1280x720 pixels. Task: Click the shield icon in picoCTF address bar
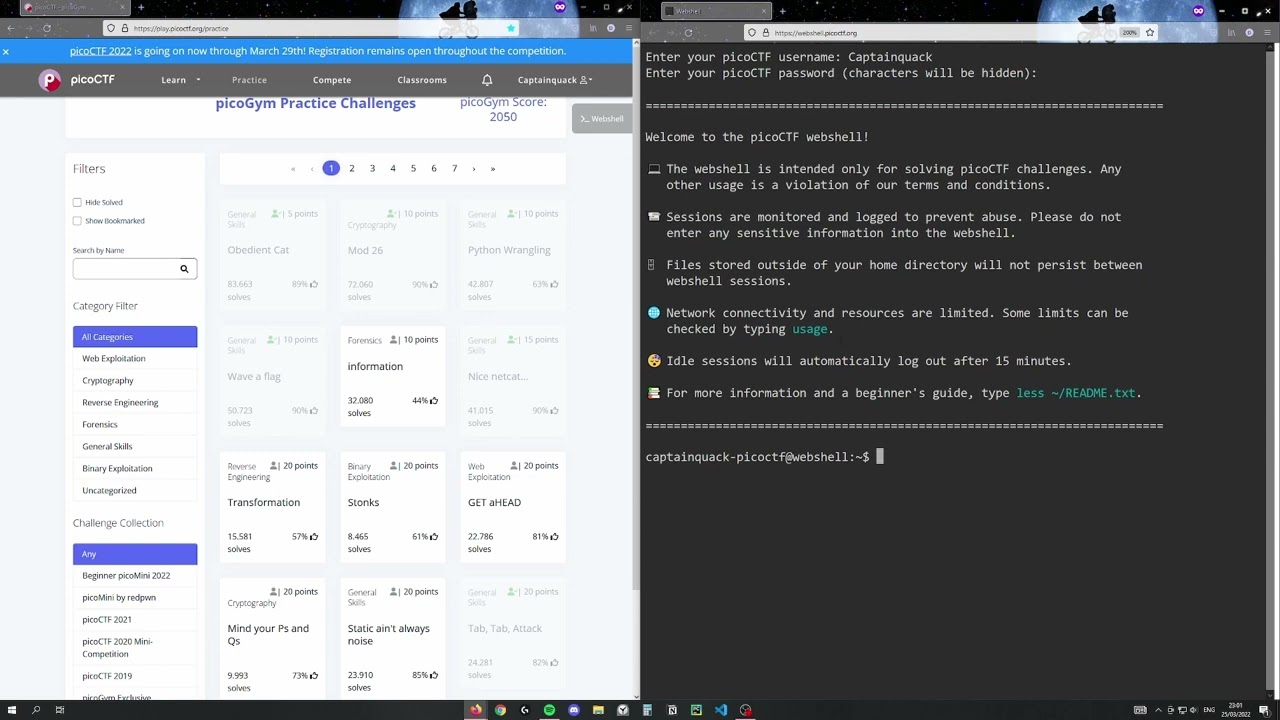pos(111,28)
